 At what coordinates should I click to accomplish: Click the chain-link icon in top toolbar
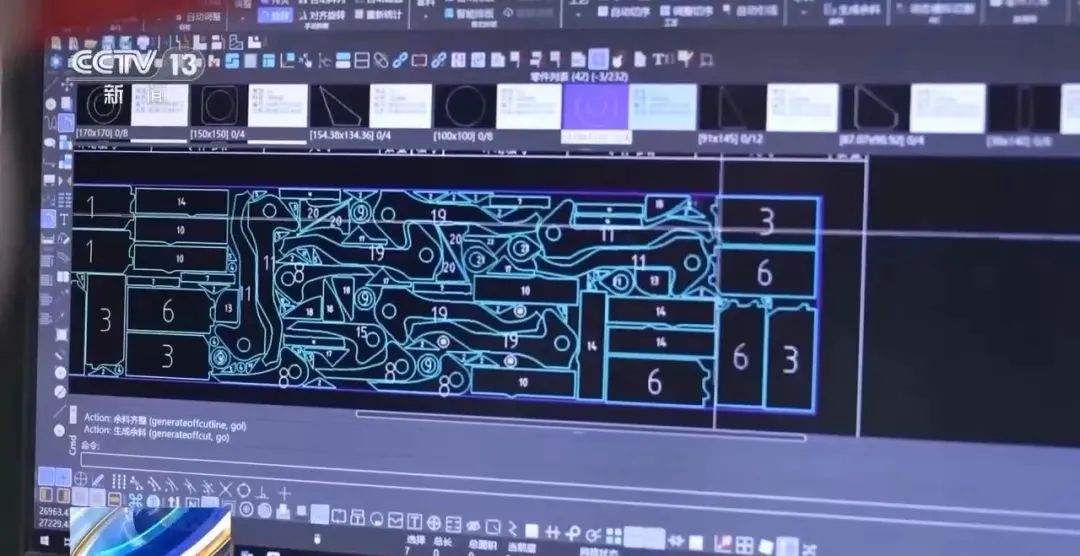click(x=399, y=60)
